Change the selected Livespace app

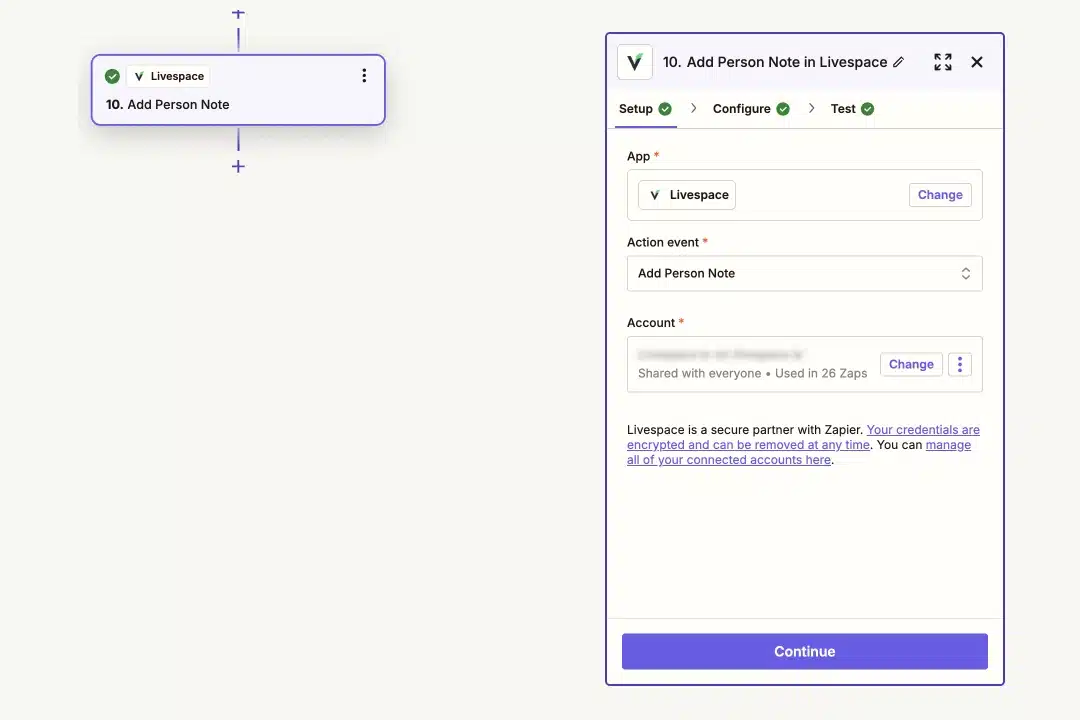(940, 195)
